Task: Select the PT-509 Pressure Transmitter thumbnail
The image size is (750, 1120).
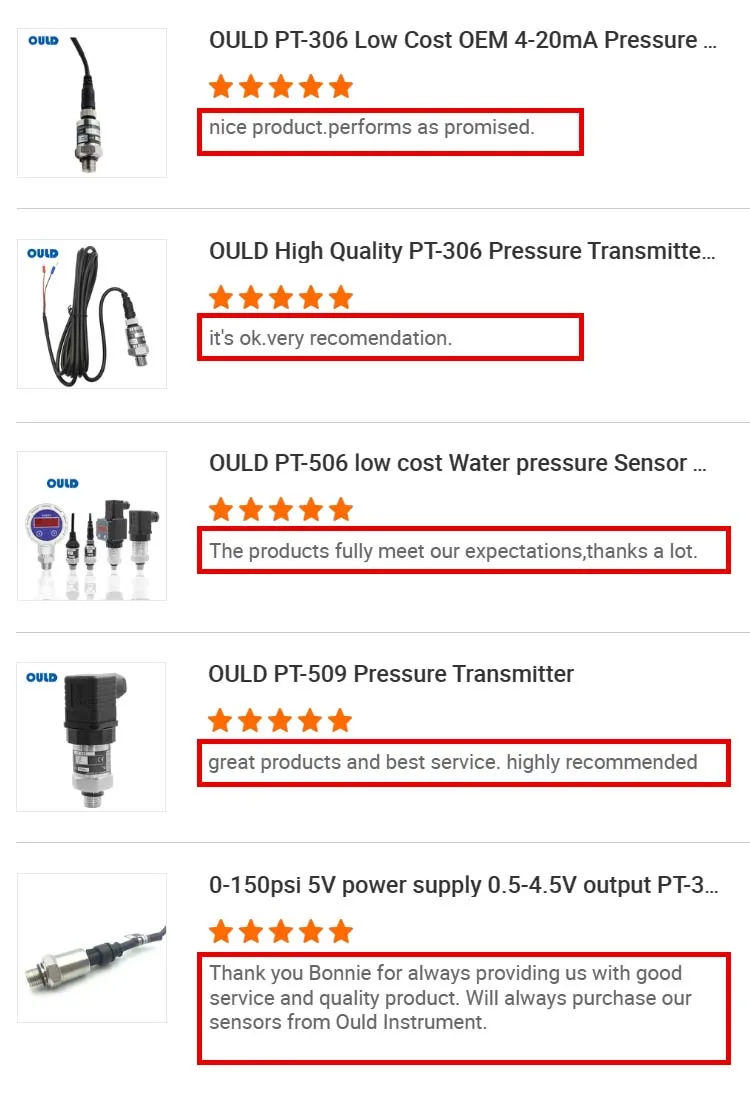Action: [x=92, y=737]
